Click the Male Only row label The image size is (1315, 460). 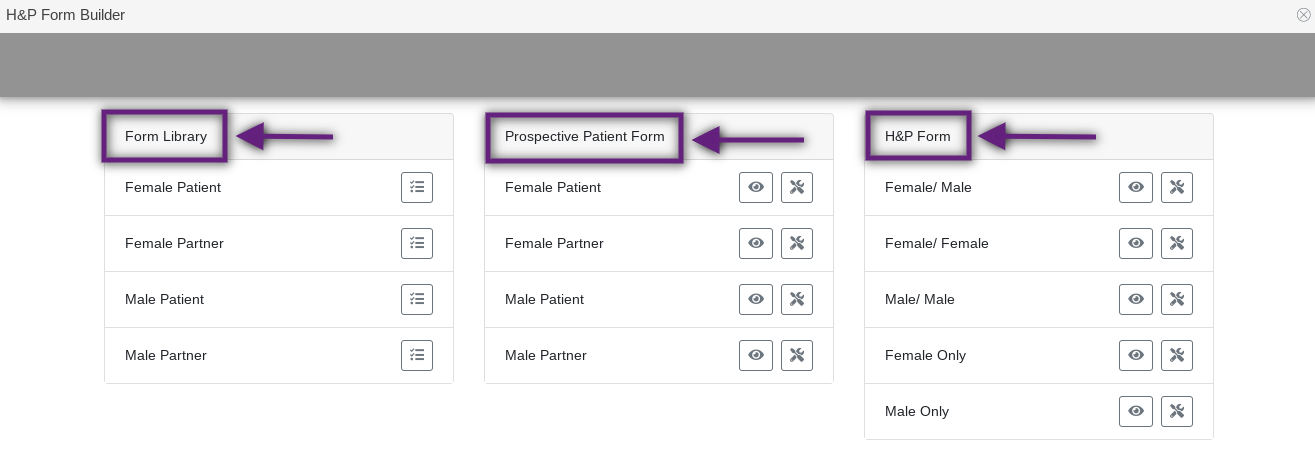click(917, 411)
